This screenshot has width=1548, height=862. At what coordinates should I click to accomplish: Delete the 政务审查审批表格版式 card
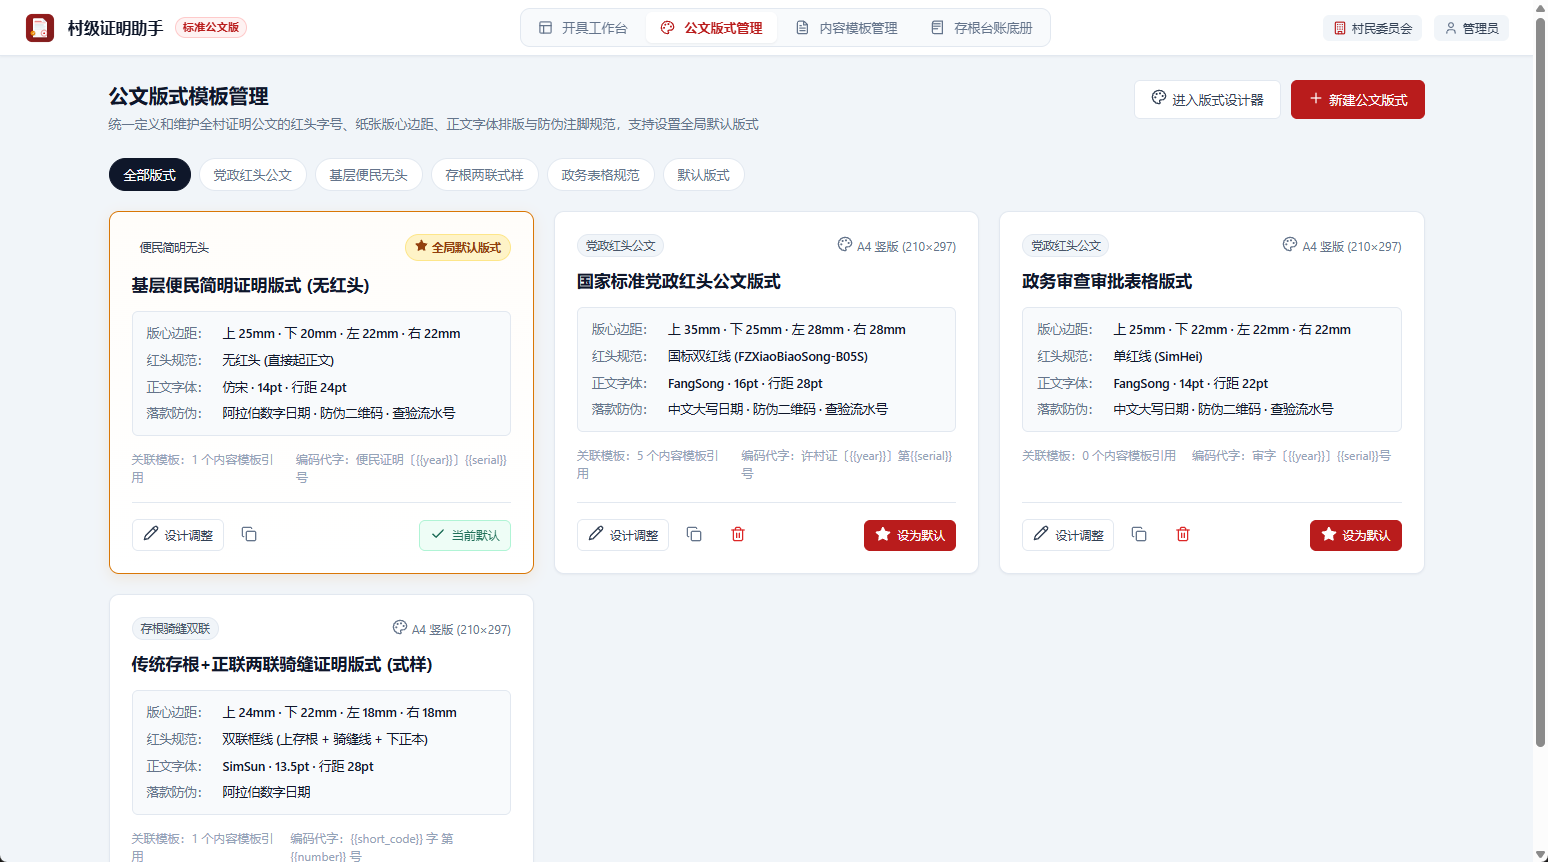1183,535
